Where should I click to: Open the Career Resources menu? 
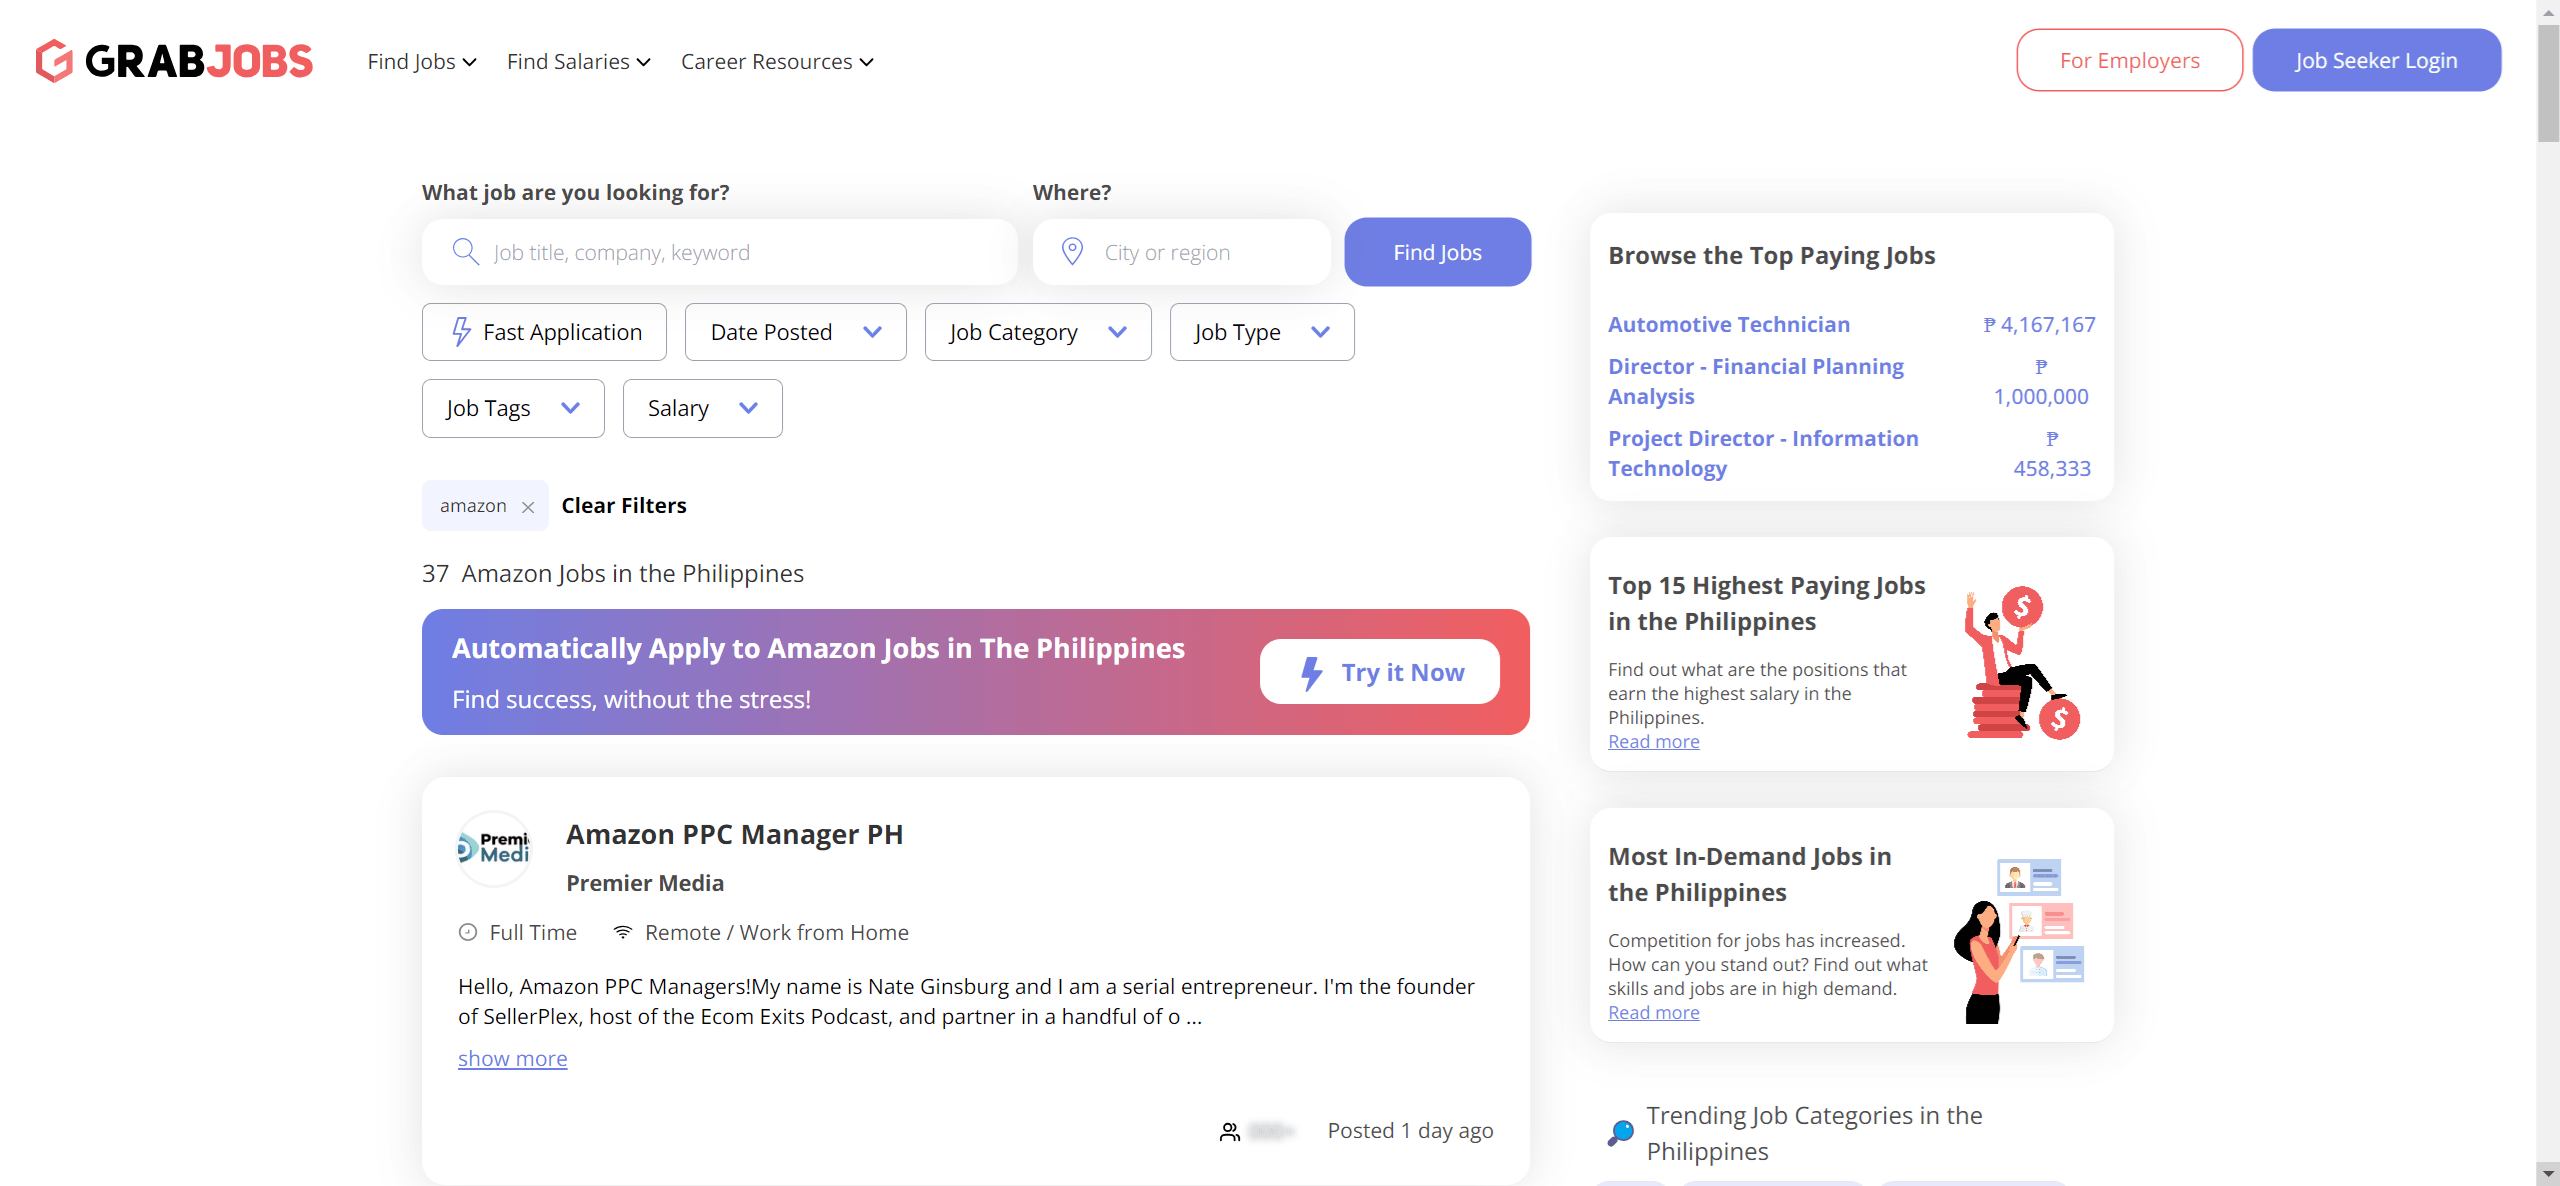coord(777,62)
